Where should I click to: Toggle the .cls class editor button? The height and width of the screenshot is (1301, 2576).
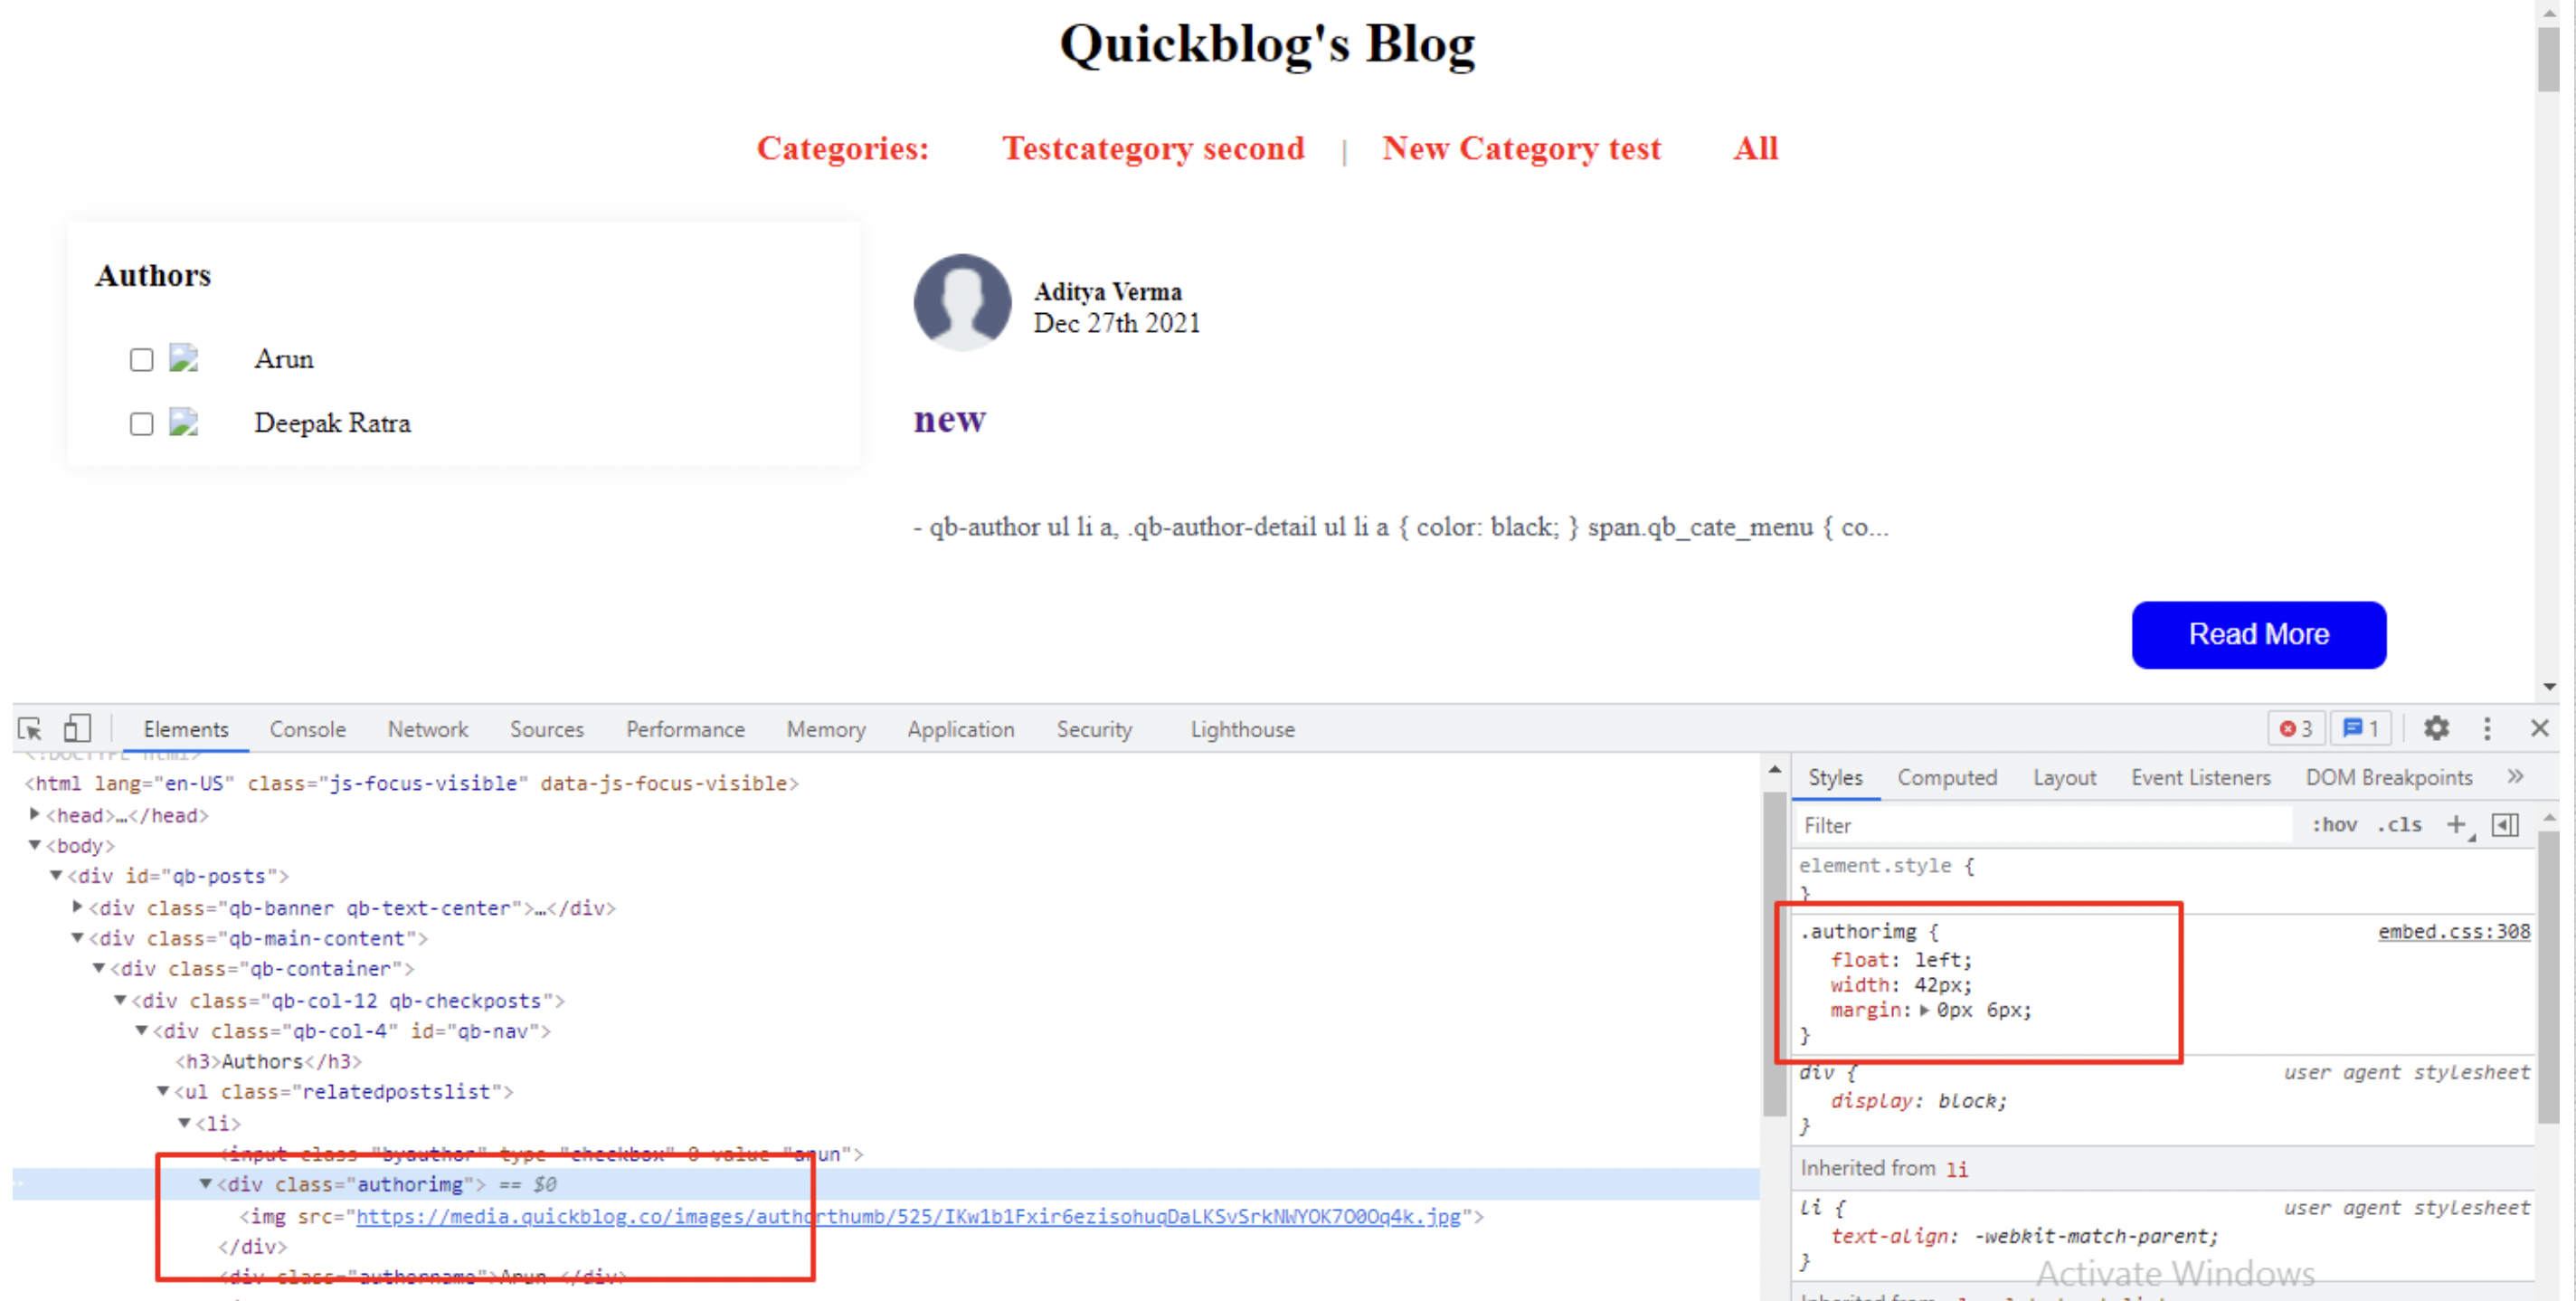tap(2399, 825)
